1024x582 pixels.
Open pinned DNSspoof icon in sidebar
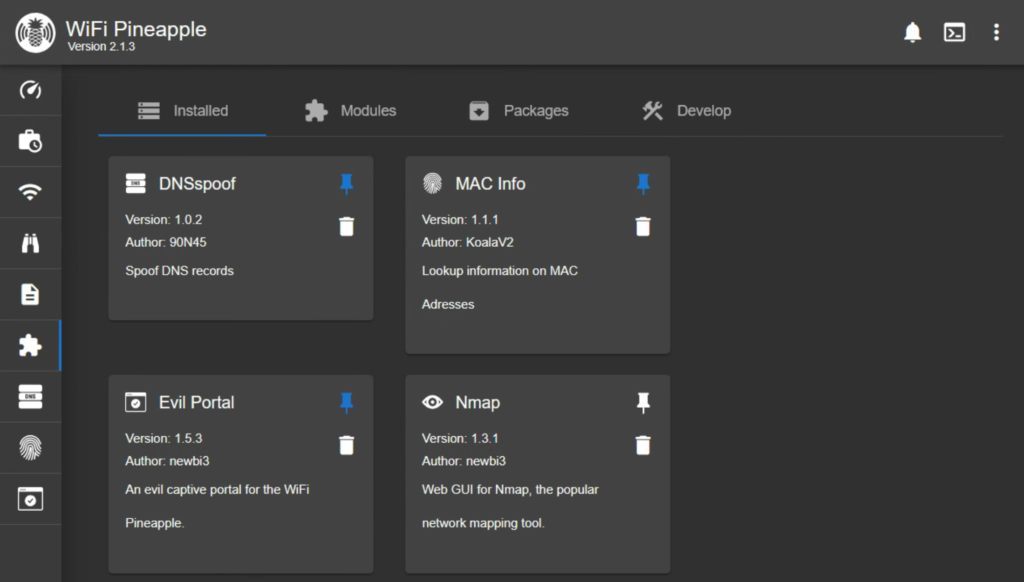(30, 396)
